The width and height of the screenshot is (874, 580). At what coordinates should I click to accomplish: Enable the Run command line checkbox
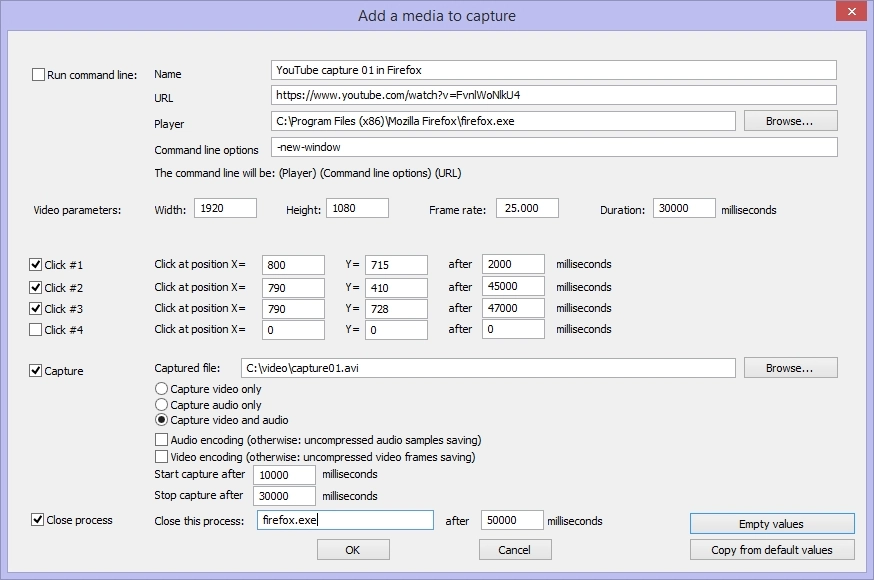pyautogui.click(x=39, y=75)
